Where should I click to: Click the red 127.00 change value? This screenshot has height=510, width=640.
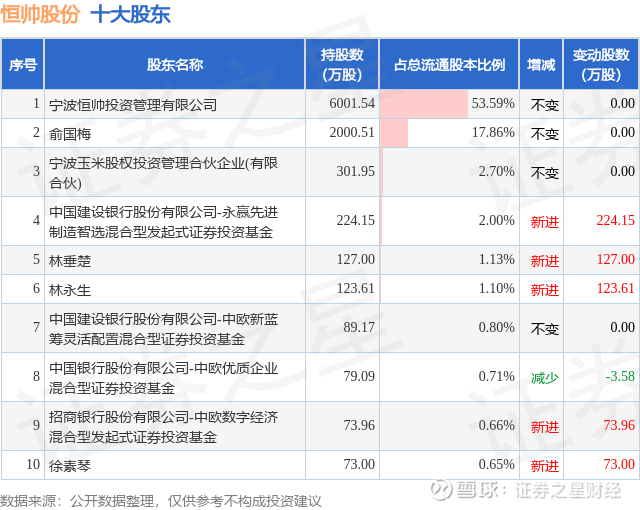[x=616, y=259]
